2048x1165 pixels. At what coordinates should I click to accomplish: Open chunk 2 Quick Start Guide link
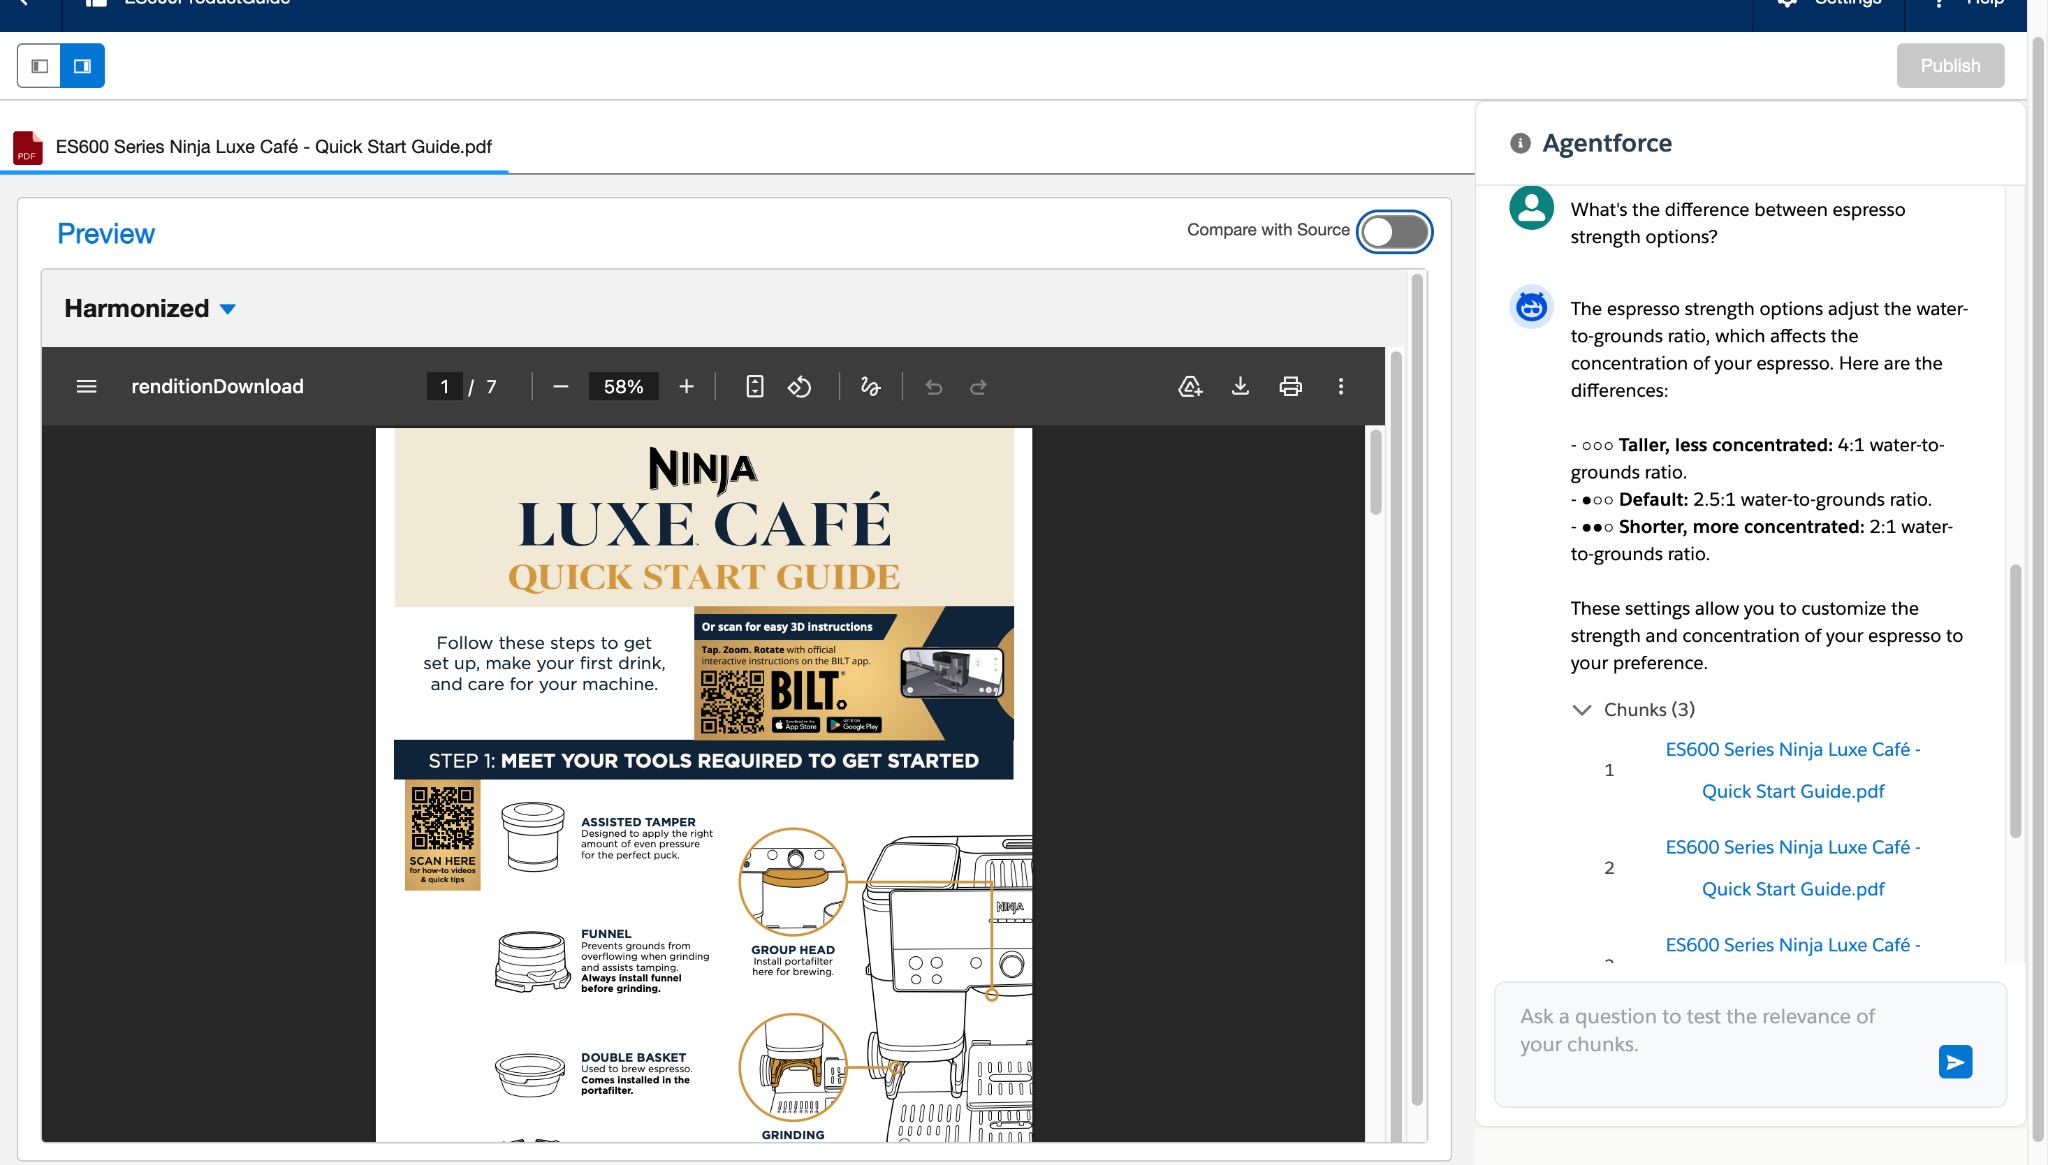1793,868
